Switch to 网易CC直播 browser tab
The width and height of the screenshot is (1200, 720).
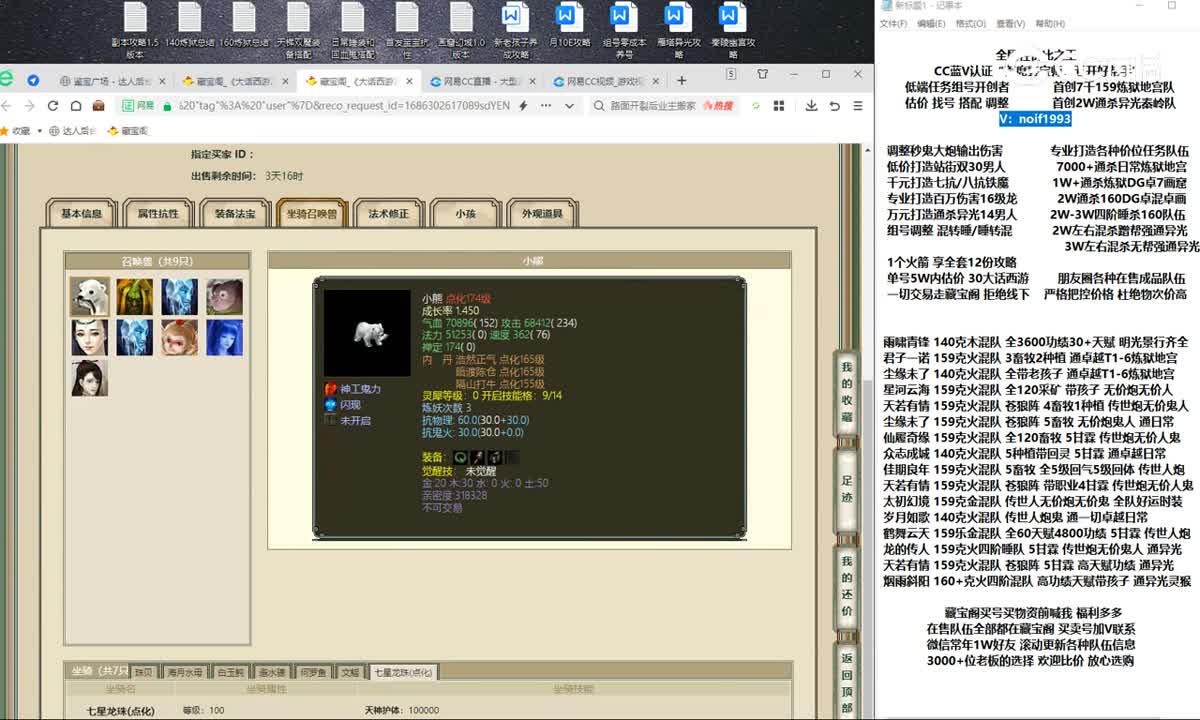[483, 81]
